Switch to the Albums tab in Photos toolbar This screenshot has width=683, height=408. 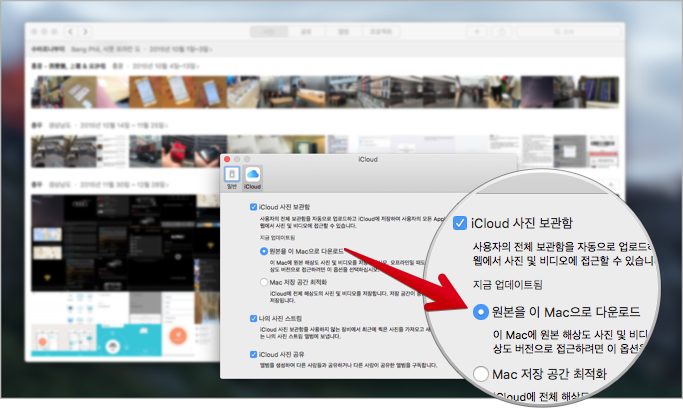pos(344,32)
